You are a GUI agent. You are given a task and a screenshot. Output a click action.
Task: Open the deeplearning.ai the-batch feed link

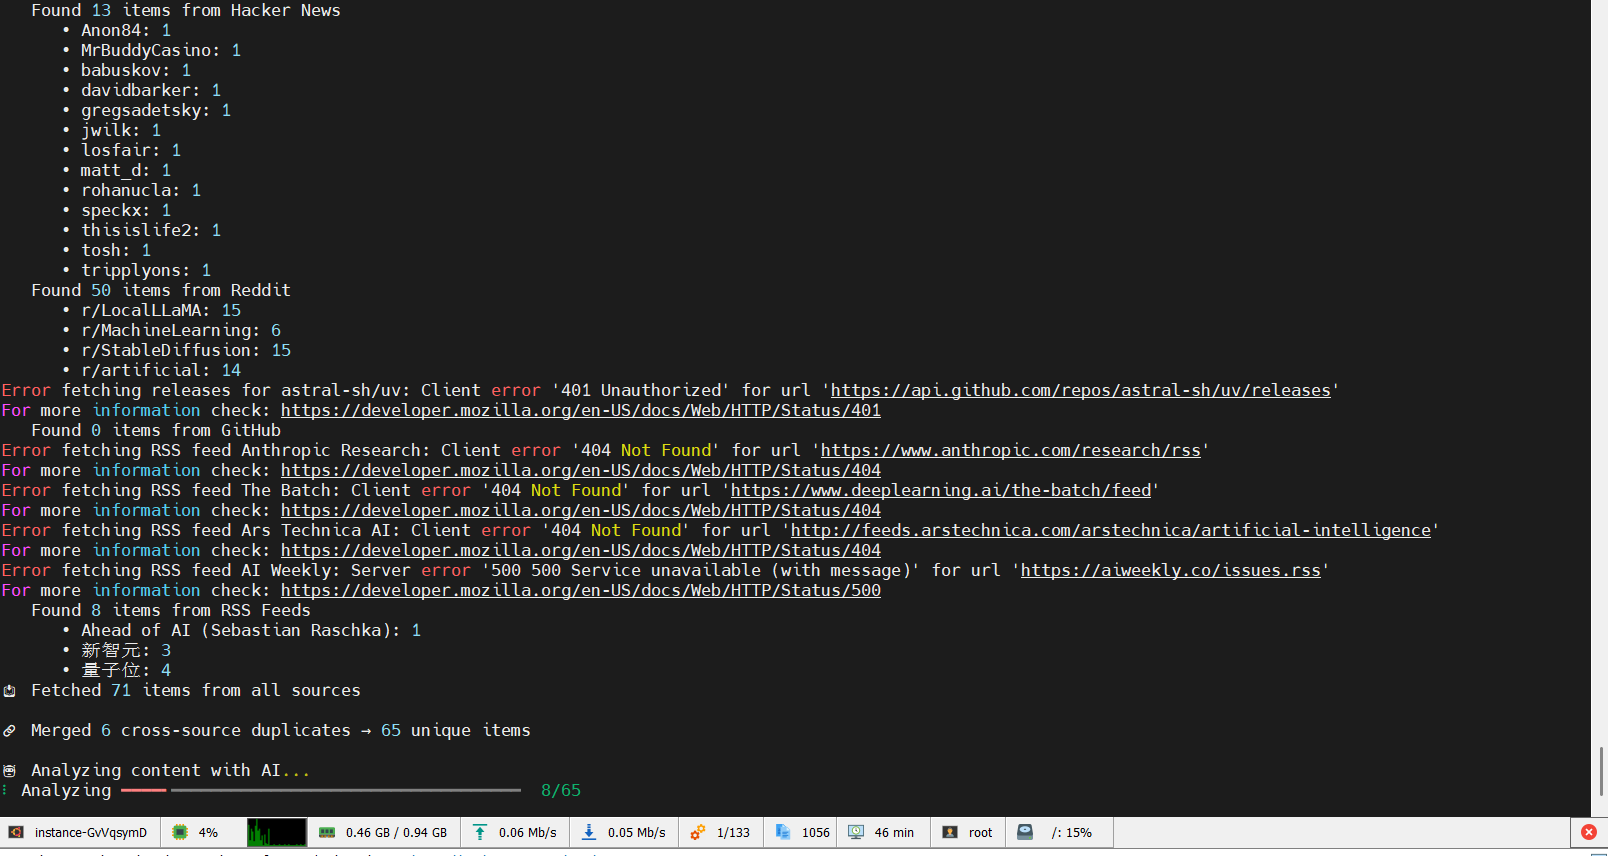[941, 490]
